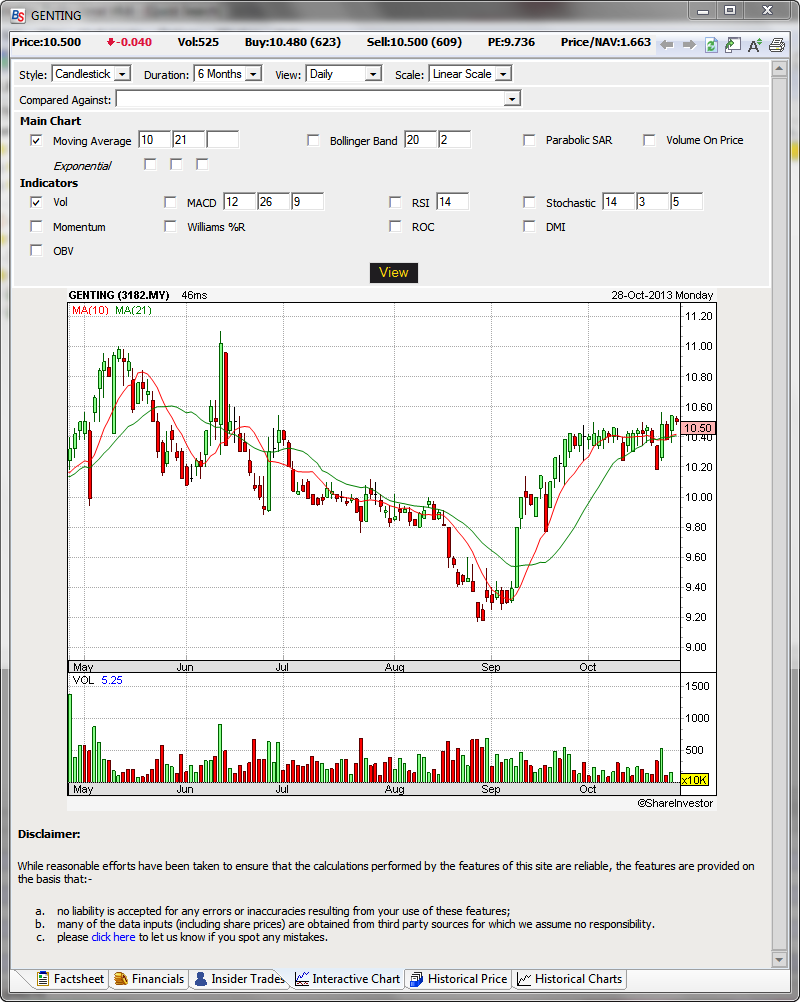Click the MA(21) legend label
Screen dimensions: 800x1002
134,311
